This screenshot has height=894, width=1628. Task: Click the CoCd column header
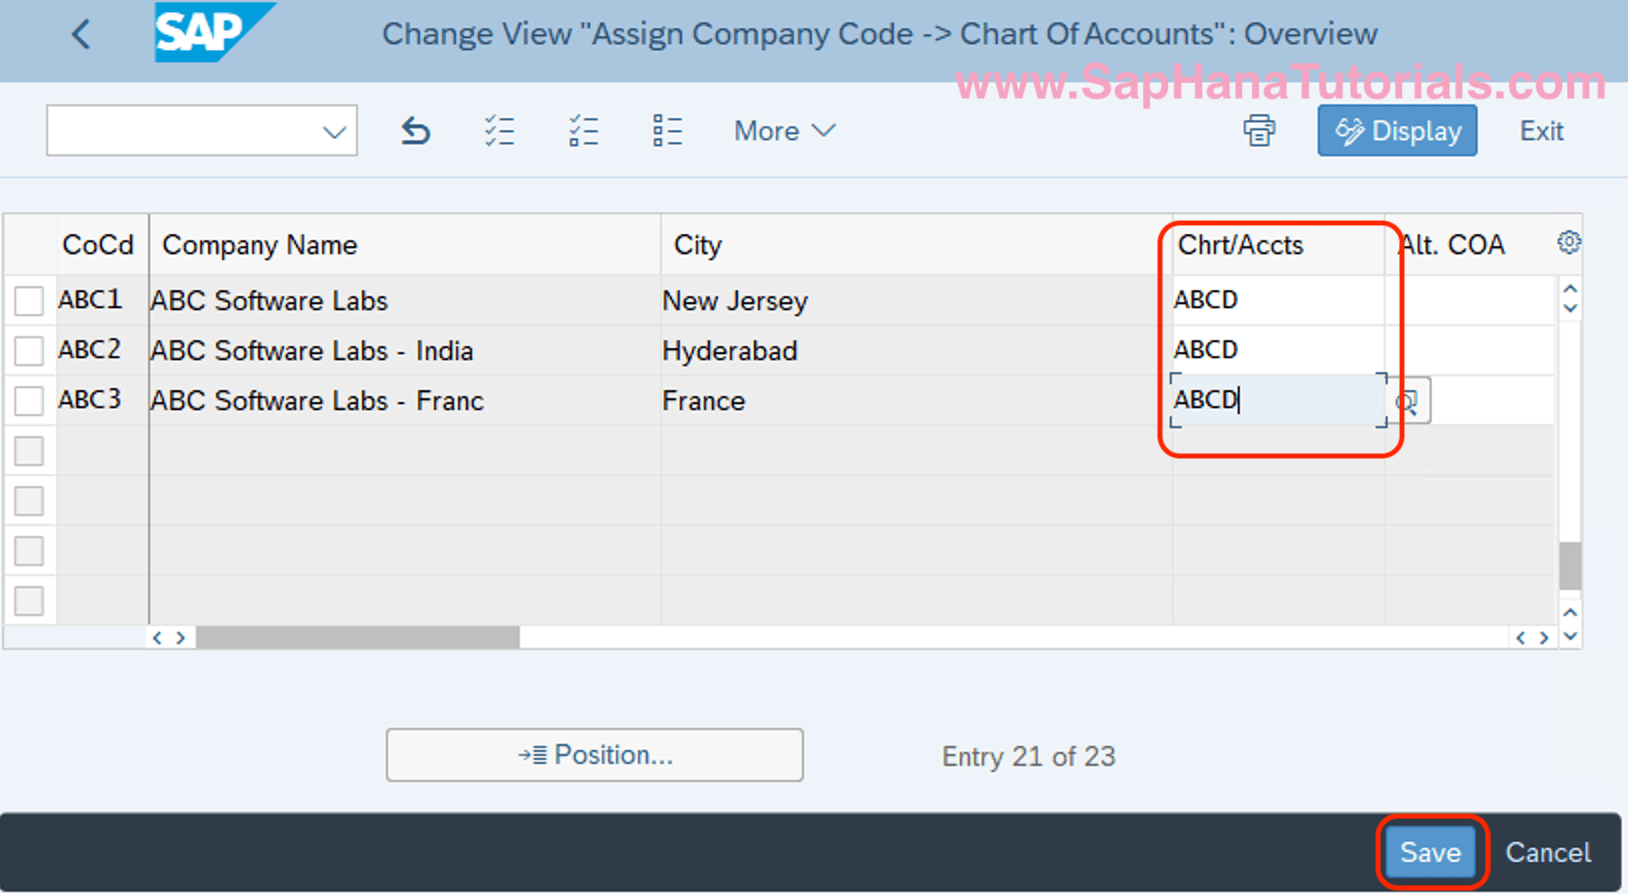click(98, 245)
